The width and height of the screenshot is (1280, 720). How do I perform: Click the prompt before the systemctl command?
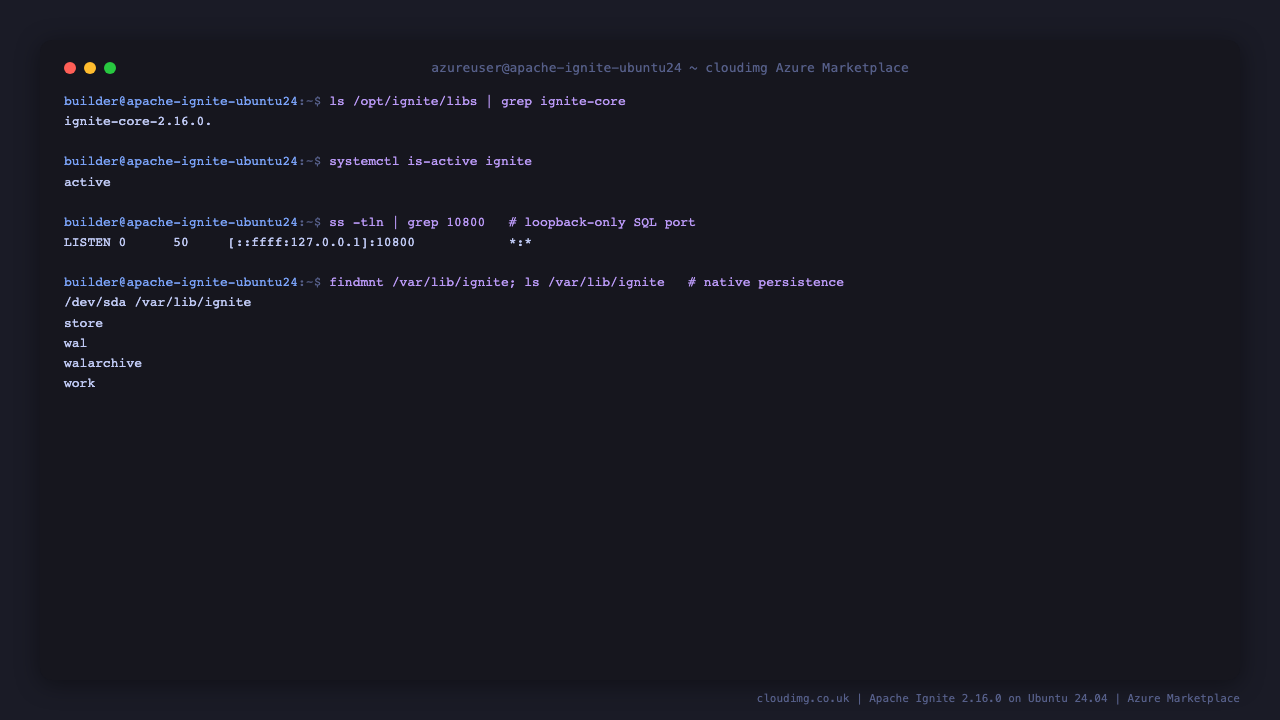[193, 162]
